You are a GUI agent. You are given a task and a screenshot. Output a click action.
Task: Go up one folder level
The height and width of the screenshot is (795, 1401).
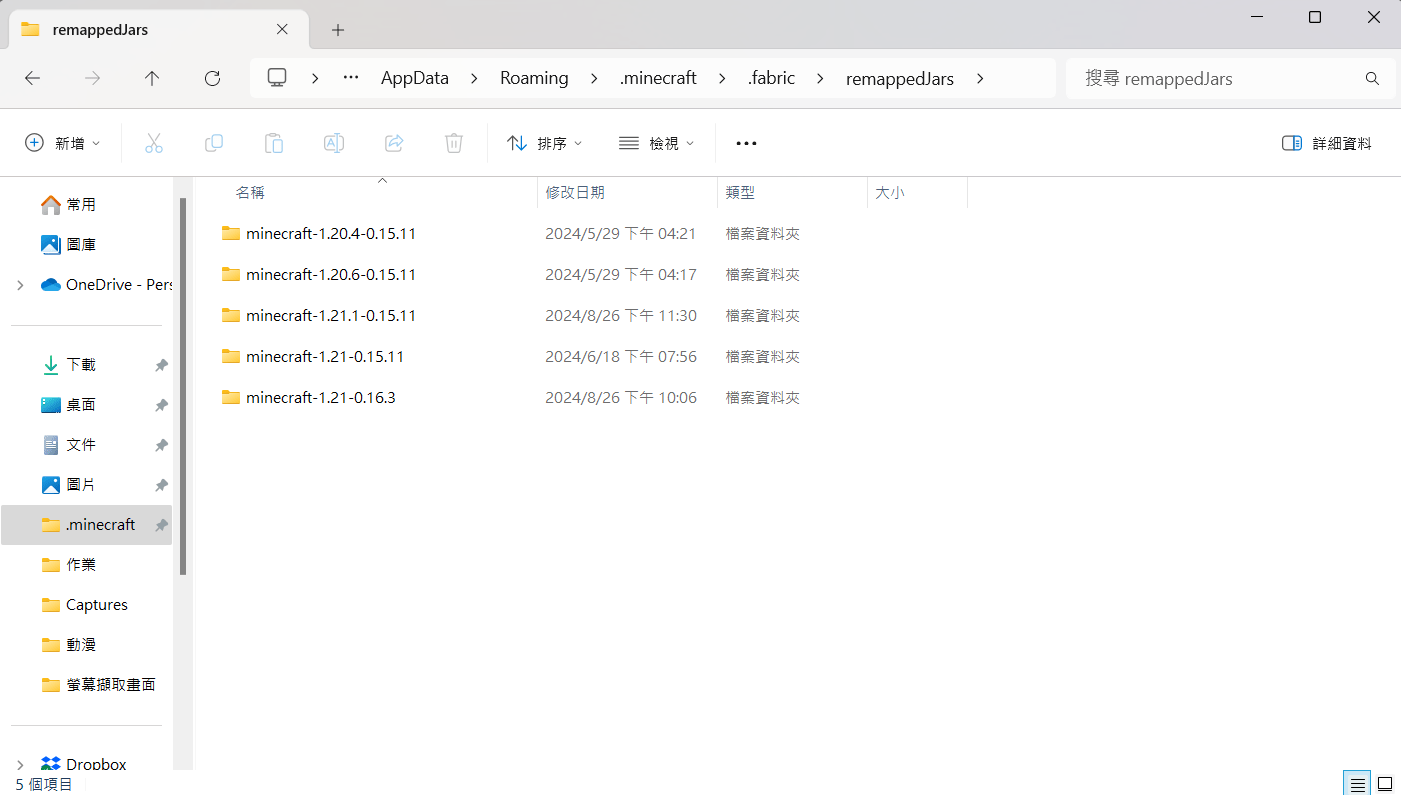point(152,78)
